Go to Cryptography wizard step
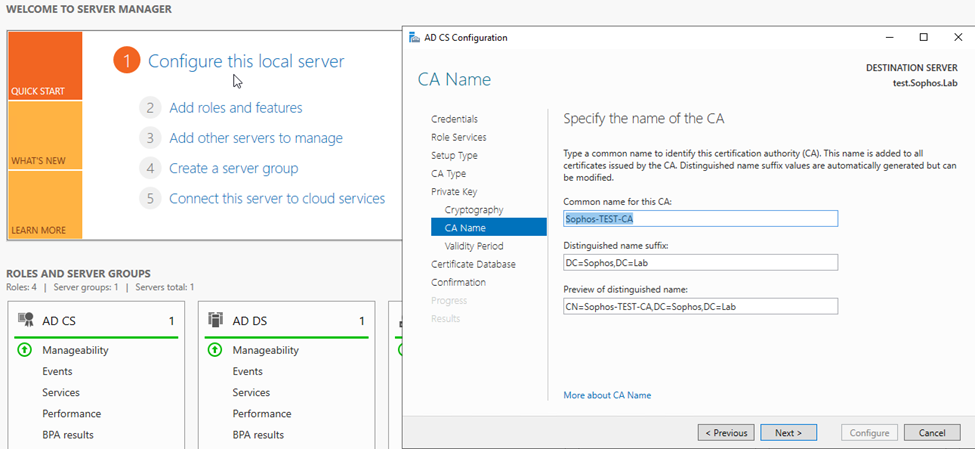This screenshot has height=449, width=975. point(474,210)
